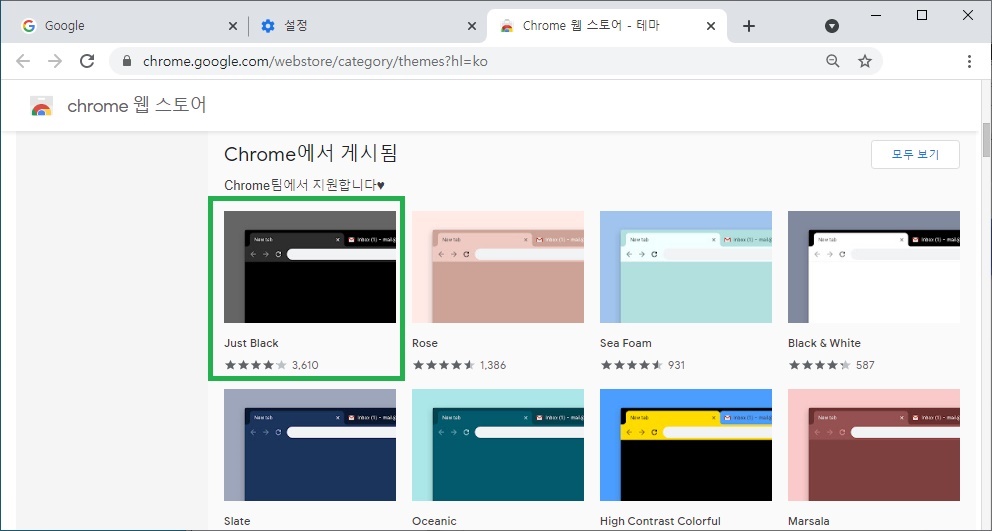
Task: Close the 설정 tab
Action: coord(472,26)
